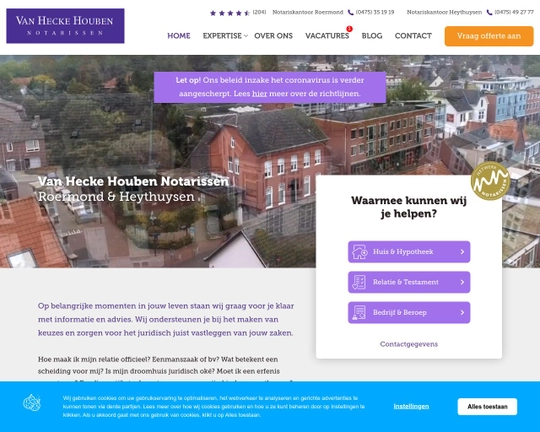The width and height of the screenshot is (540, 432).
Task: Click the Van Hecke Houben Notarissen logo
Action: 65,26
